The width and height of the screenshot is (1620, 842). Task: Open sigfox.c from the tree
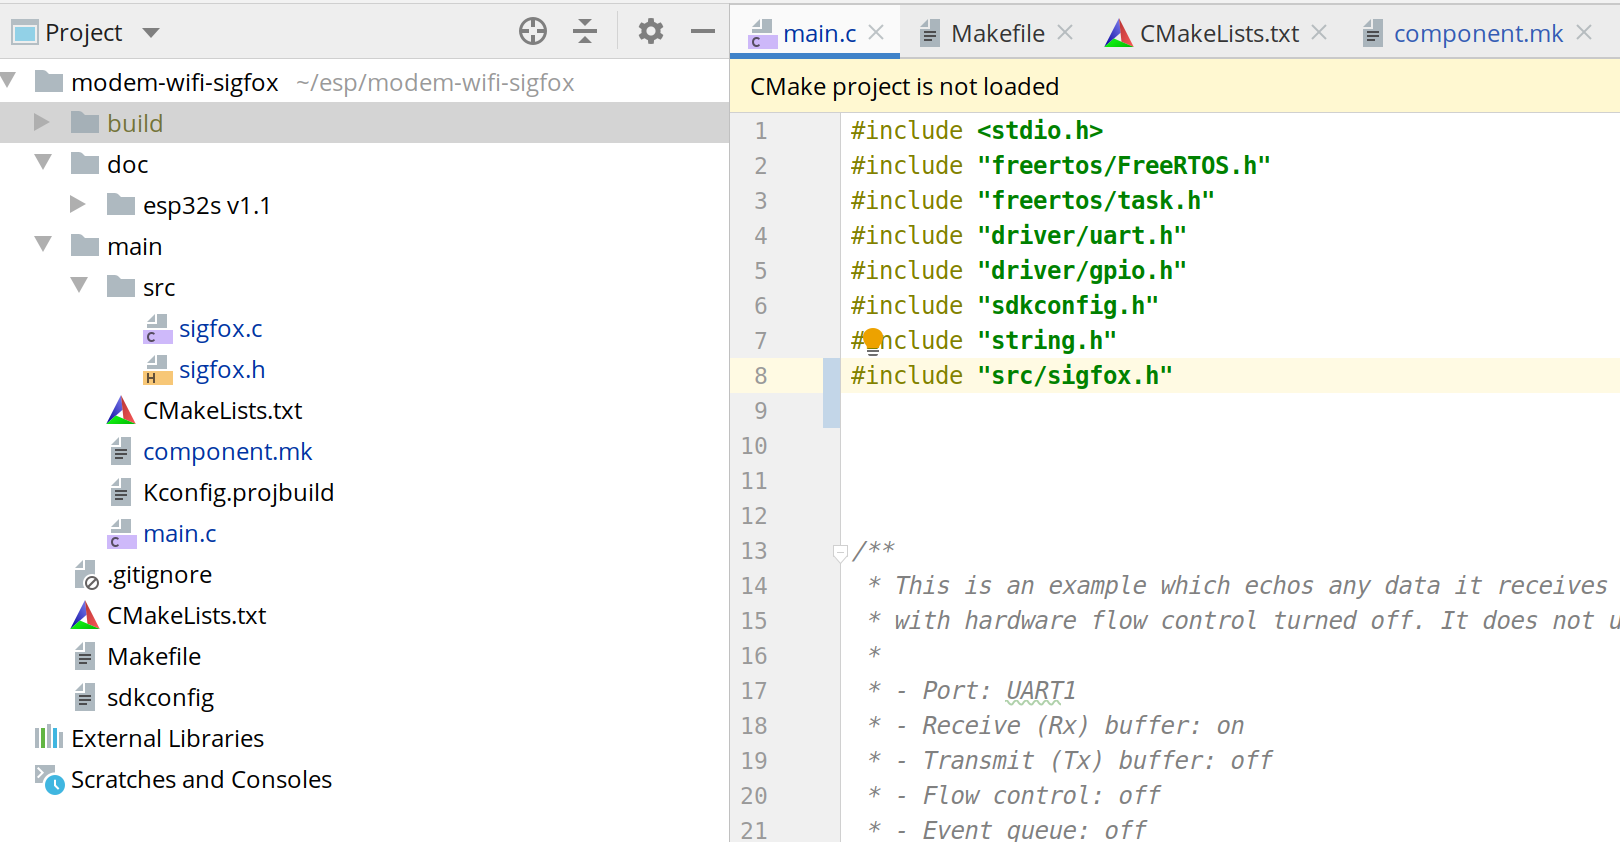[220, 328]
